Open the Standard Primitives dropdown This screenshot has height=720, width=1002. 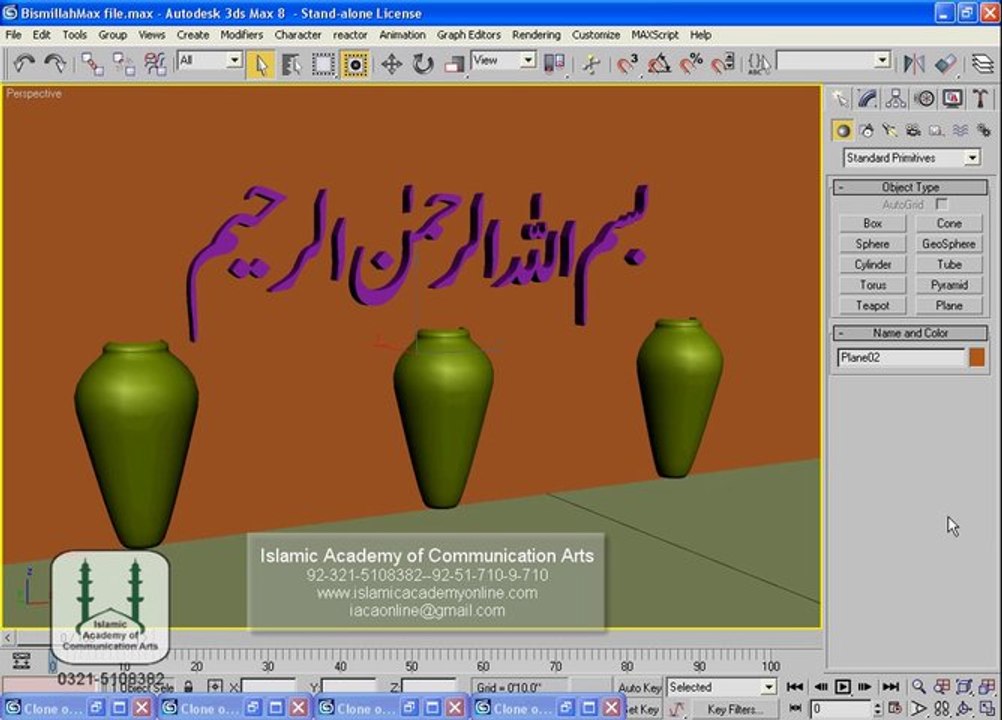coord(912,158)
